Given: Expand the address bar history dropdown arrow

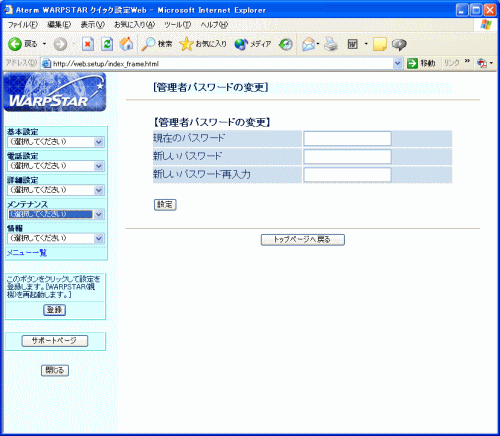Looking at the screenshot, I should [x=397, y=63].
